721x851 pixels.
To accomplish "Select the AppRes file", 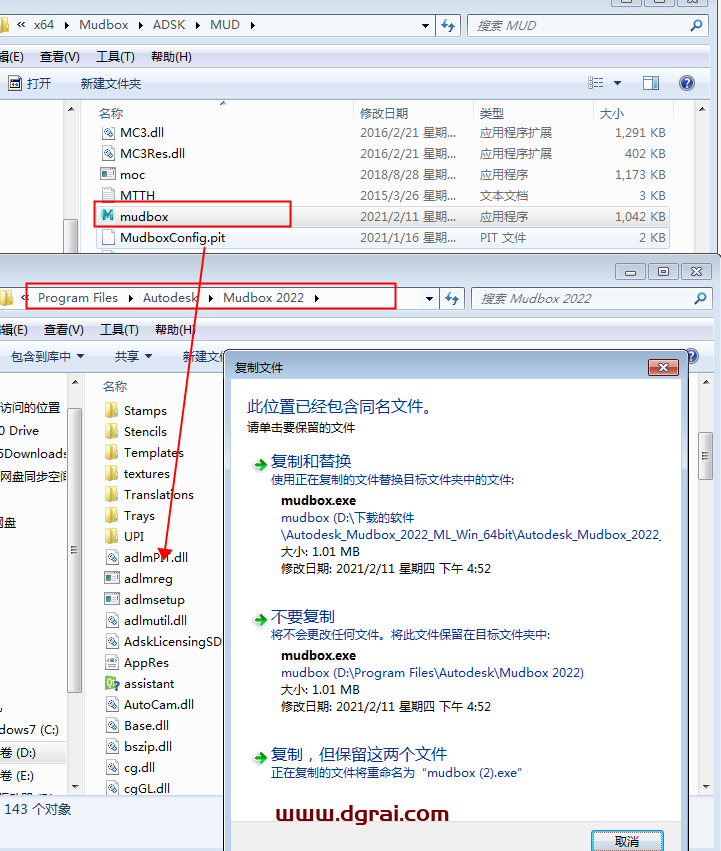I will pos(146,663).
